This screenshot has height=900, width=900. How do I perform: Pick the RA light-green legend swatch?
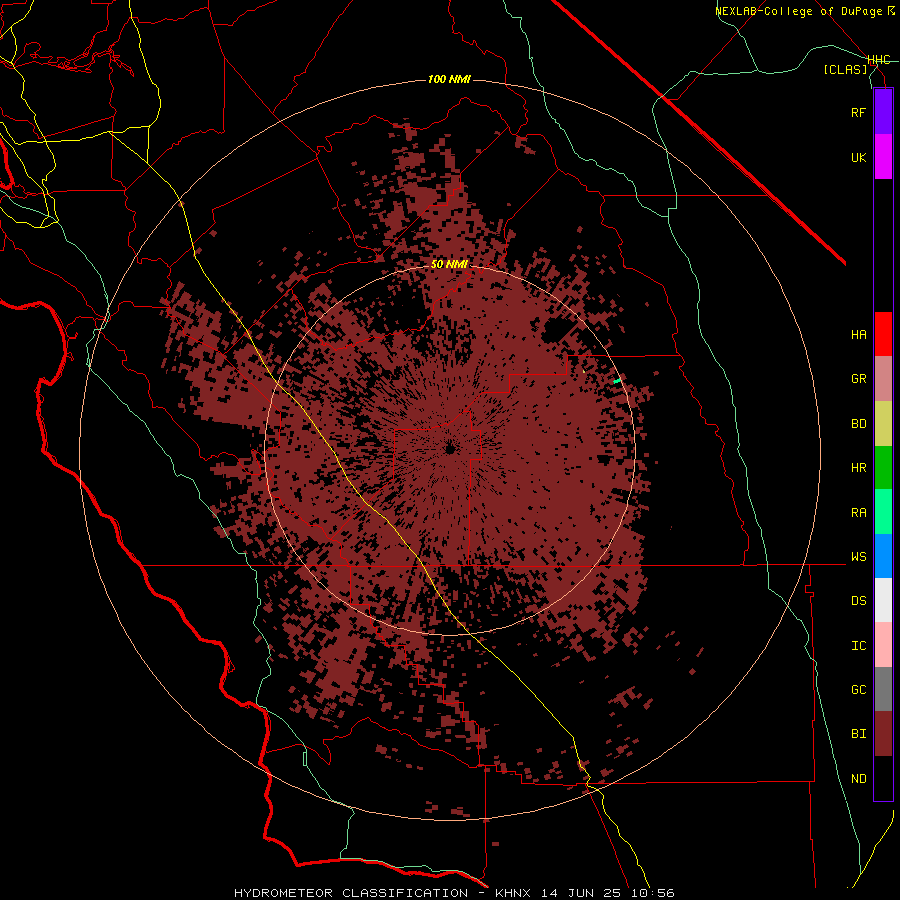883,512
